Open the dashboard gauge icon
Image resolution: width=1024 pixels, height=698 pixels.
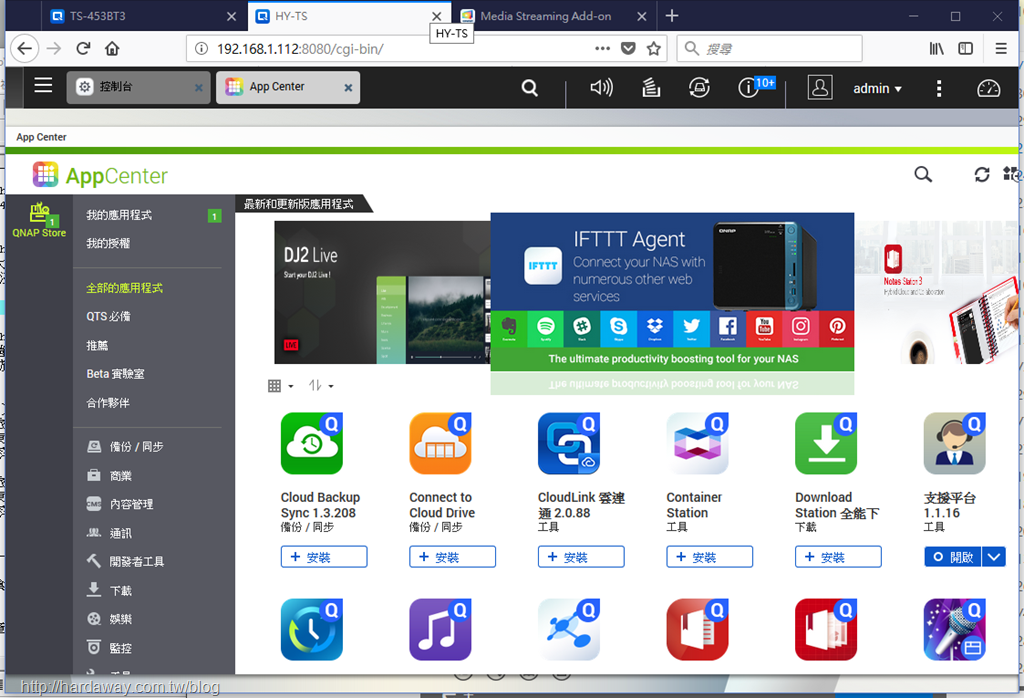[988, 88]
